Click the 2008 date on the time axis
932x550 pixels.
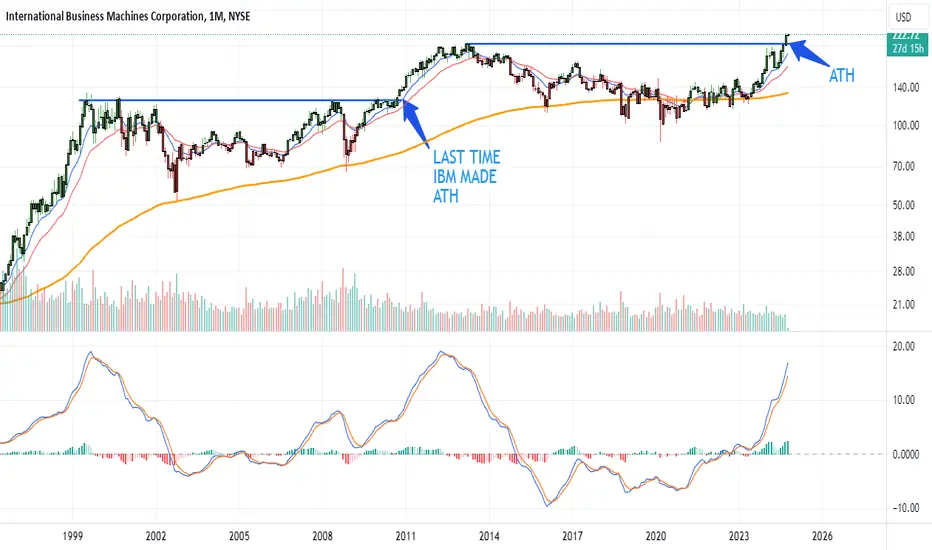click(322, 536)
